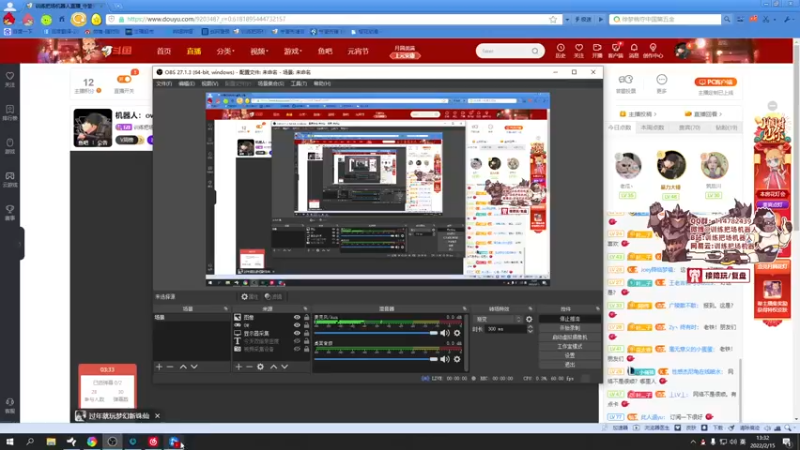Open microphone audio settings gear
Viewport: 800px width, 450px height.
[x=457, y=333]
